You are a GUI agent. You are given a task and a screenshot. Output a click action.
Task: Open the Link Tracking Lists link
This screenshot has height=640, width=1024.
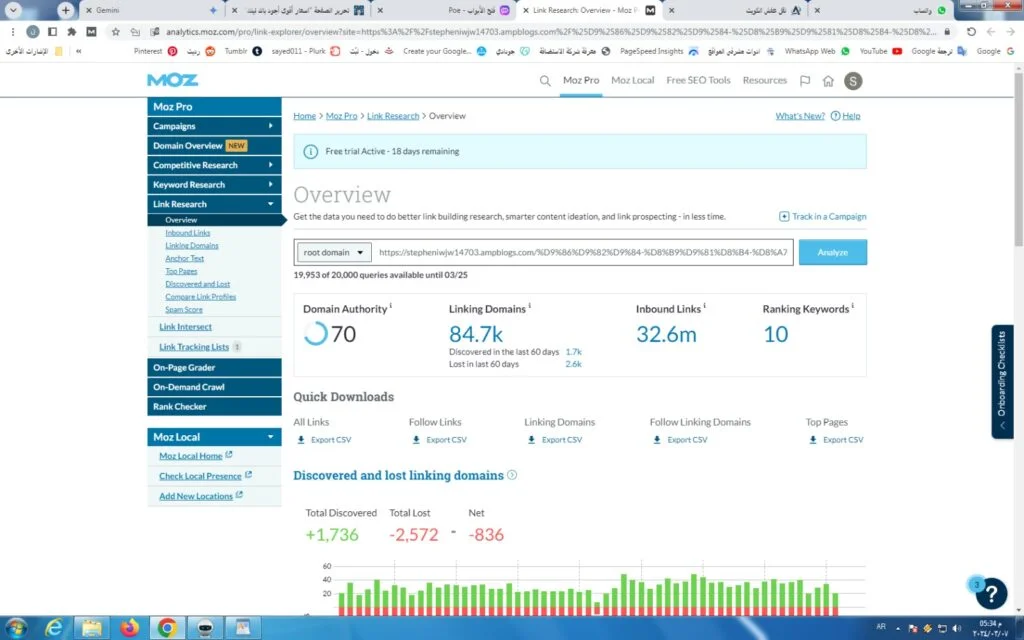194,347
